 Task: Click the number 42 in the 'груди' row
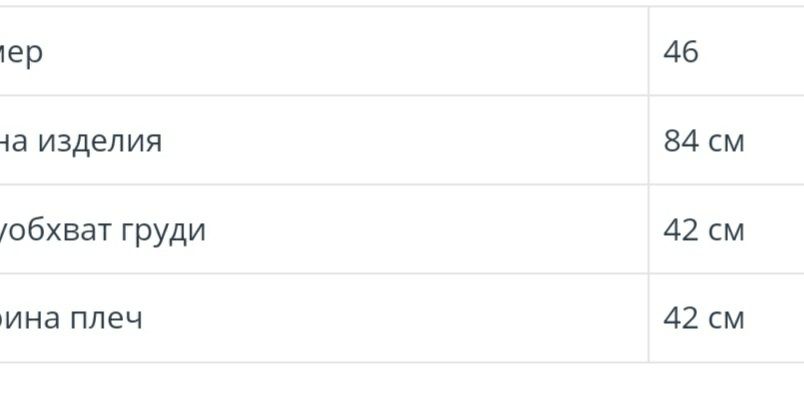(680, 230)
